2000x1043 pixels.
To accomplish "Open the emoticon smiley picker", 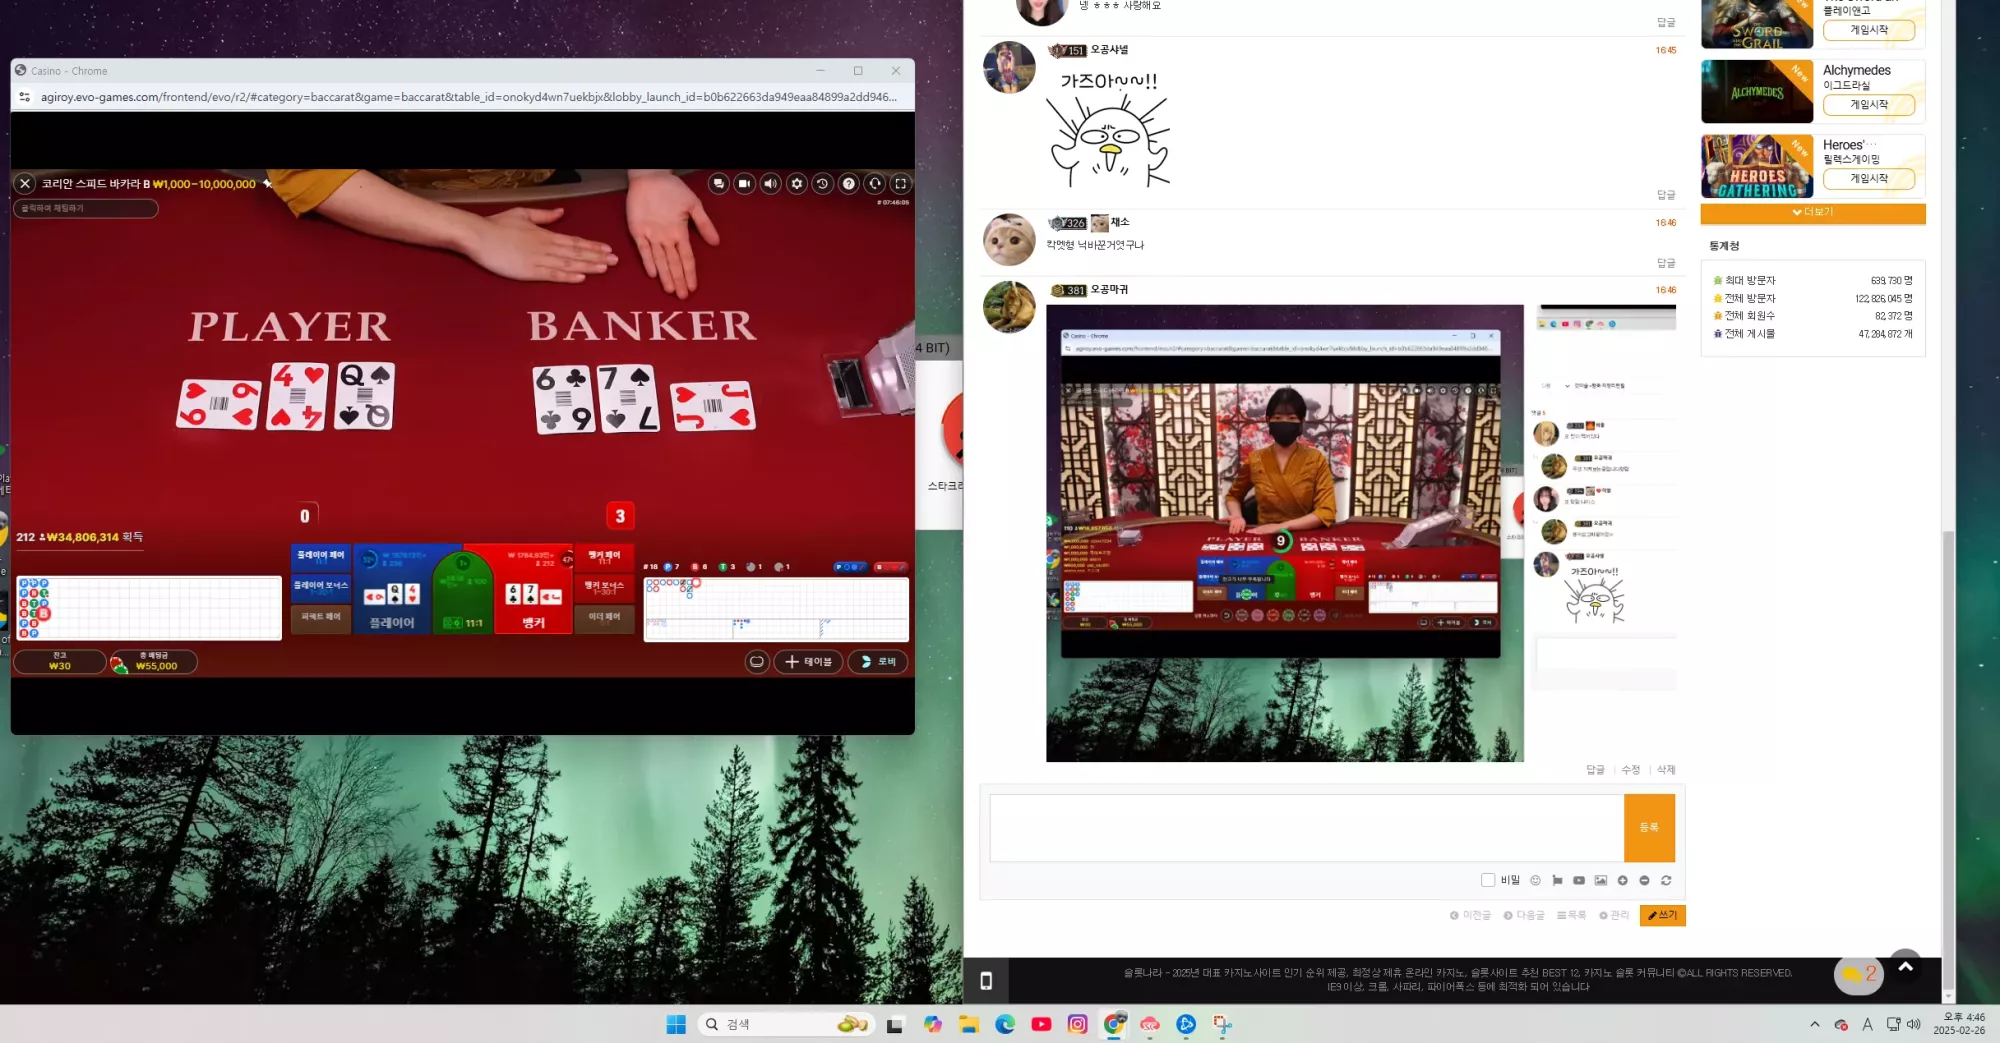I will pyautogui.click(x=1535, y=881).
